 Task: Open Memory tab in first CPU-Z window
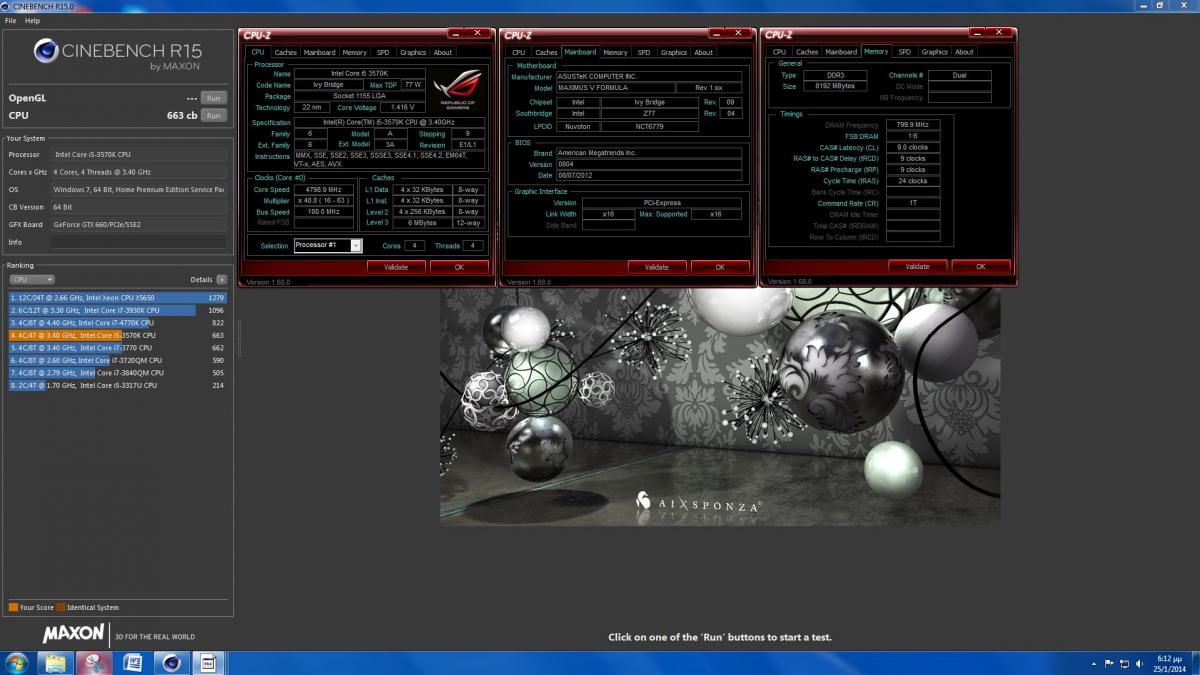(354, 52)
